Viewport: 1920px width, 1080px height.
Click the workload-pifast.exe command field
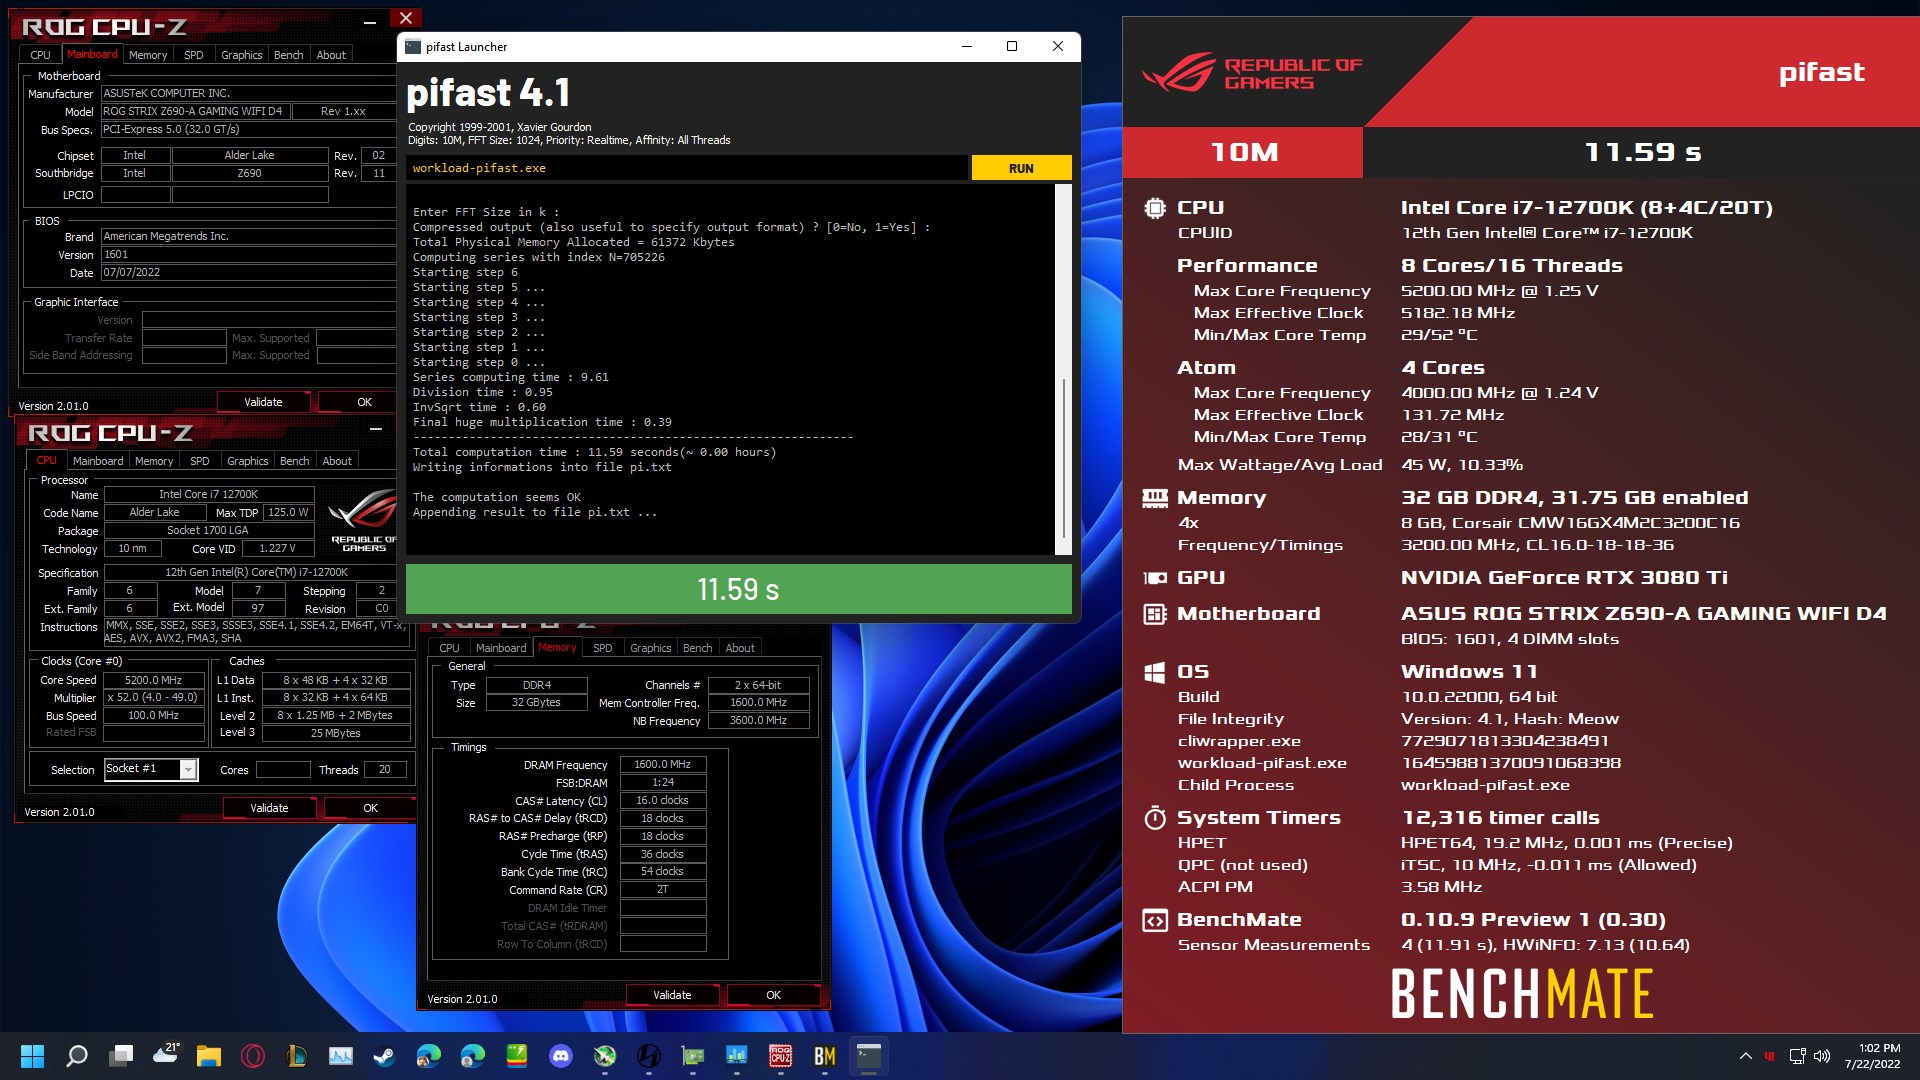point(687,168)
